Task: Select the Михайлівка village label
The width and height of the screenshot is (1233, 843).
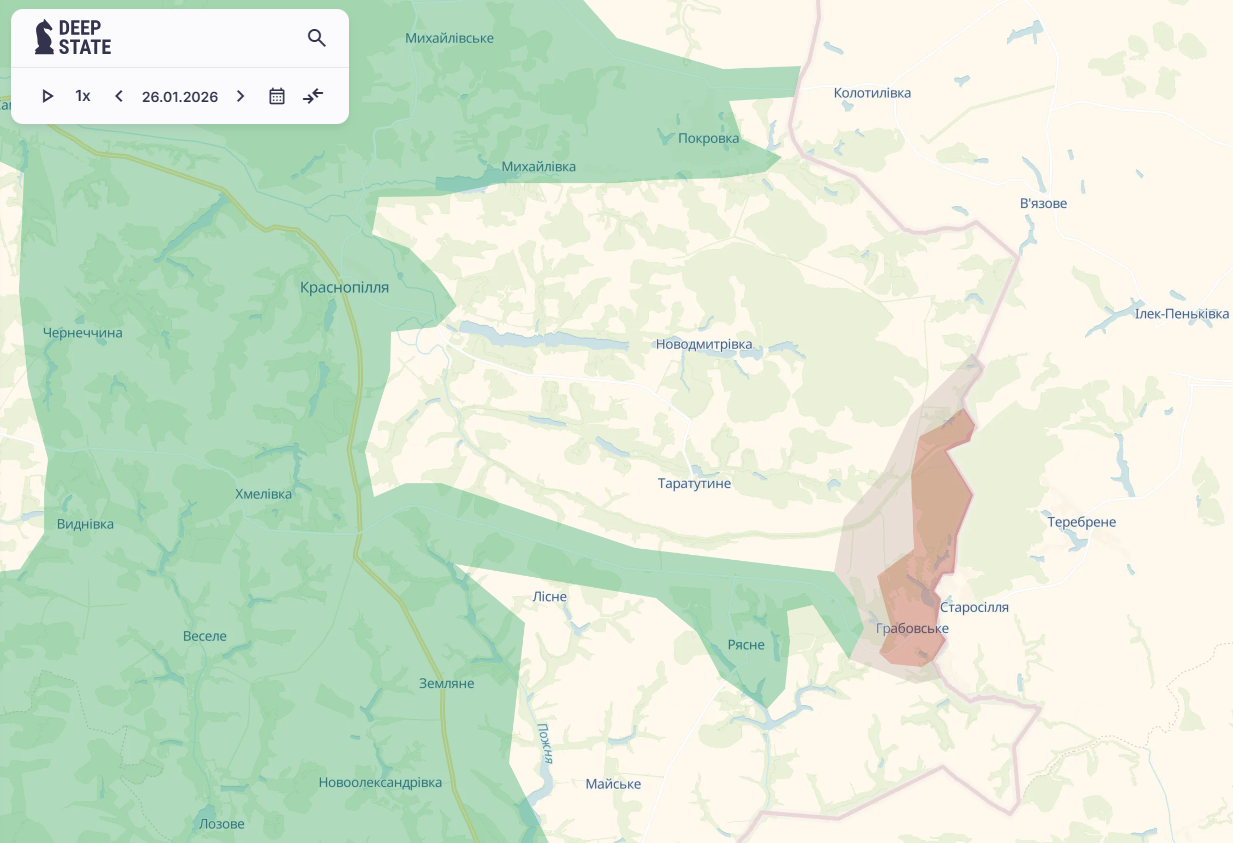Action: point(538,166)
